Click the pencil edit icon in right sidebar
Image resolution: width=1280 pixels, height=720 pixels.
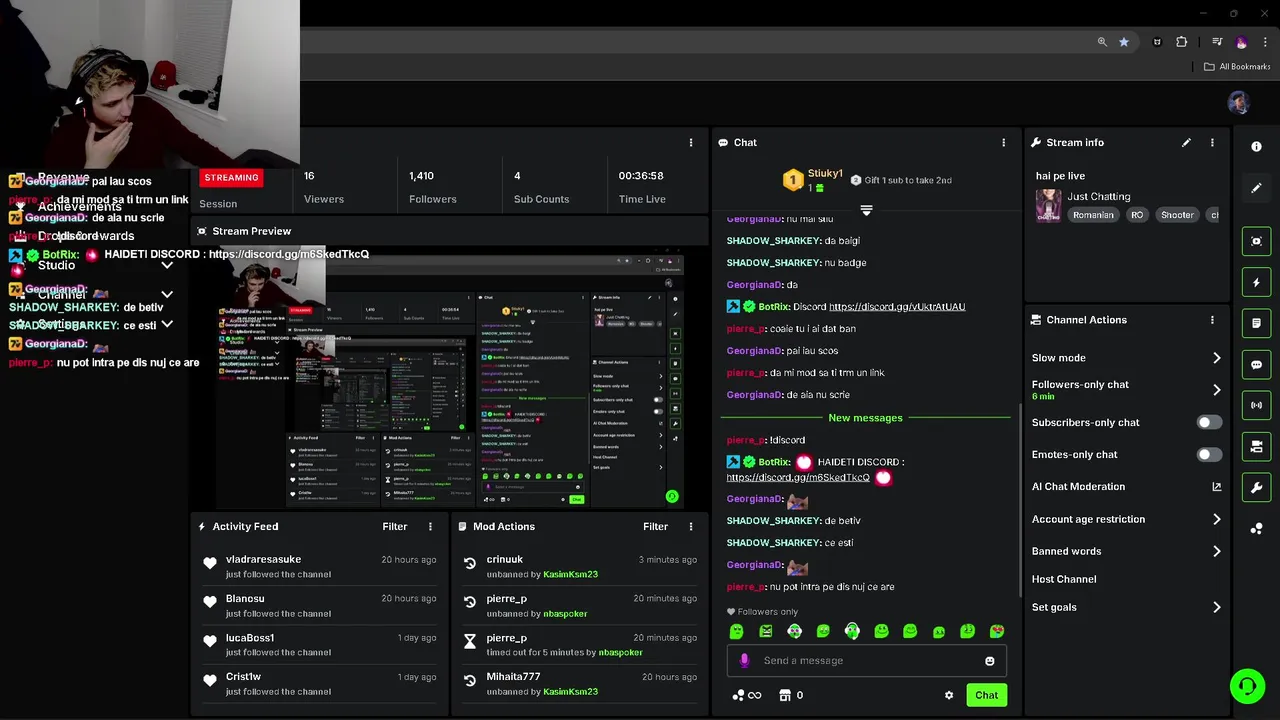pos(1256,188)
